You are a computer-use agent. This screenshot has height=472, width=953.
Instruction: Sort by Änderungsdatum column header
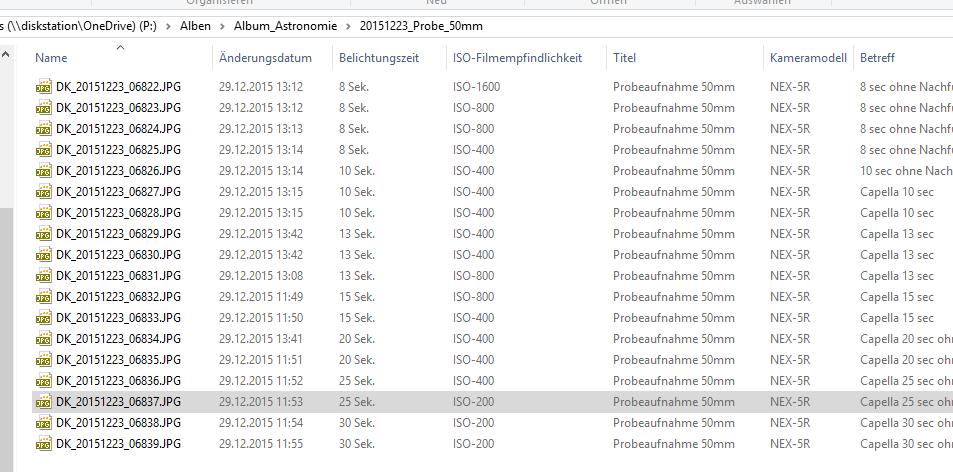[x=265, y=58]
